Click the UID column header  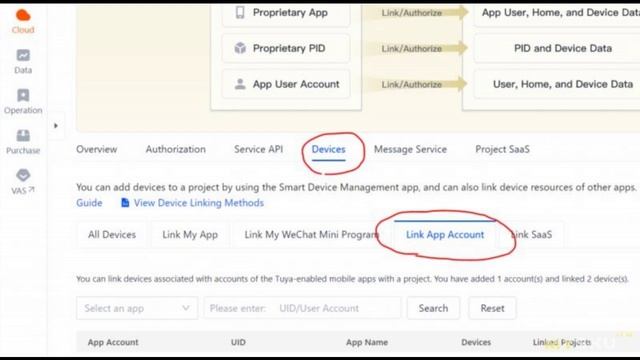[x=238, y=342]
